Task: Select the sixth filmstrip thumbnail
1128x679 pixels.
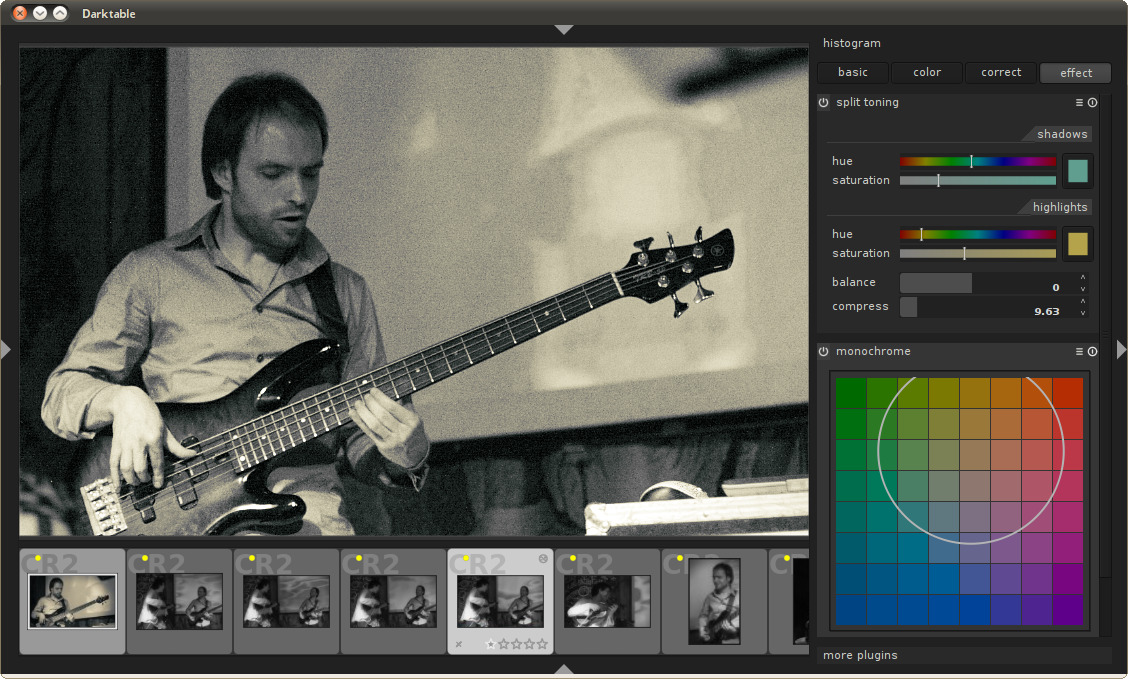Action: tap(607, 601)
